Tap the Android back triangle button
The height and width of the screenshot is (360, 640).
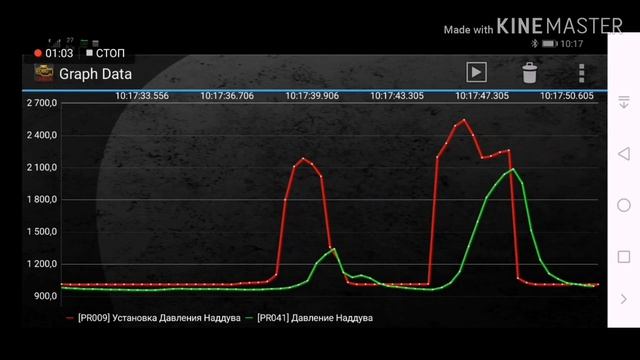[x=623, y=154]
